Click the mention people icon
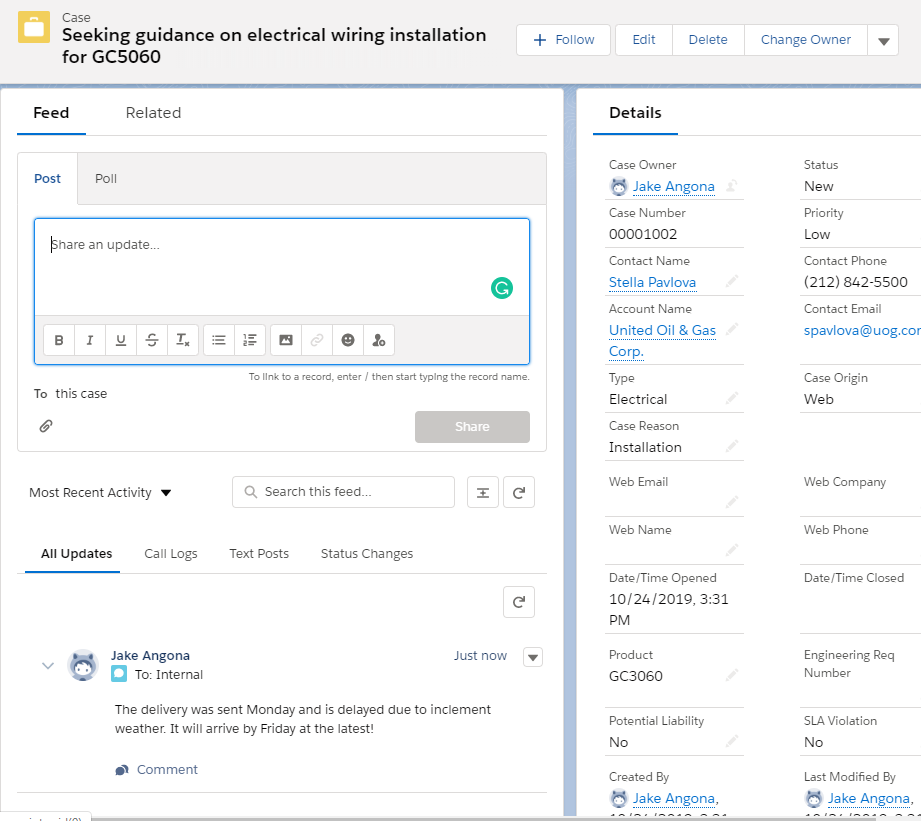 point(379,340)
